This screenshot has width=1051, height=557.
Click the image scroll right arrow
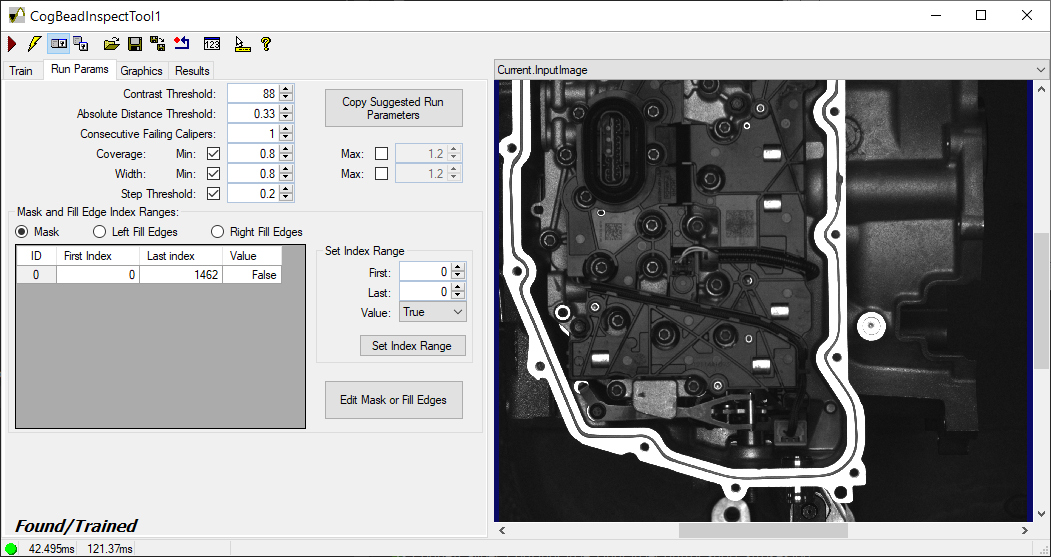(1027, 530)
